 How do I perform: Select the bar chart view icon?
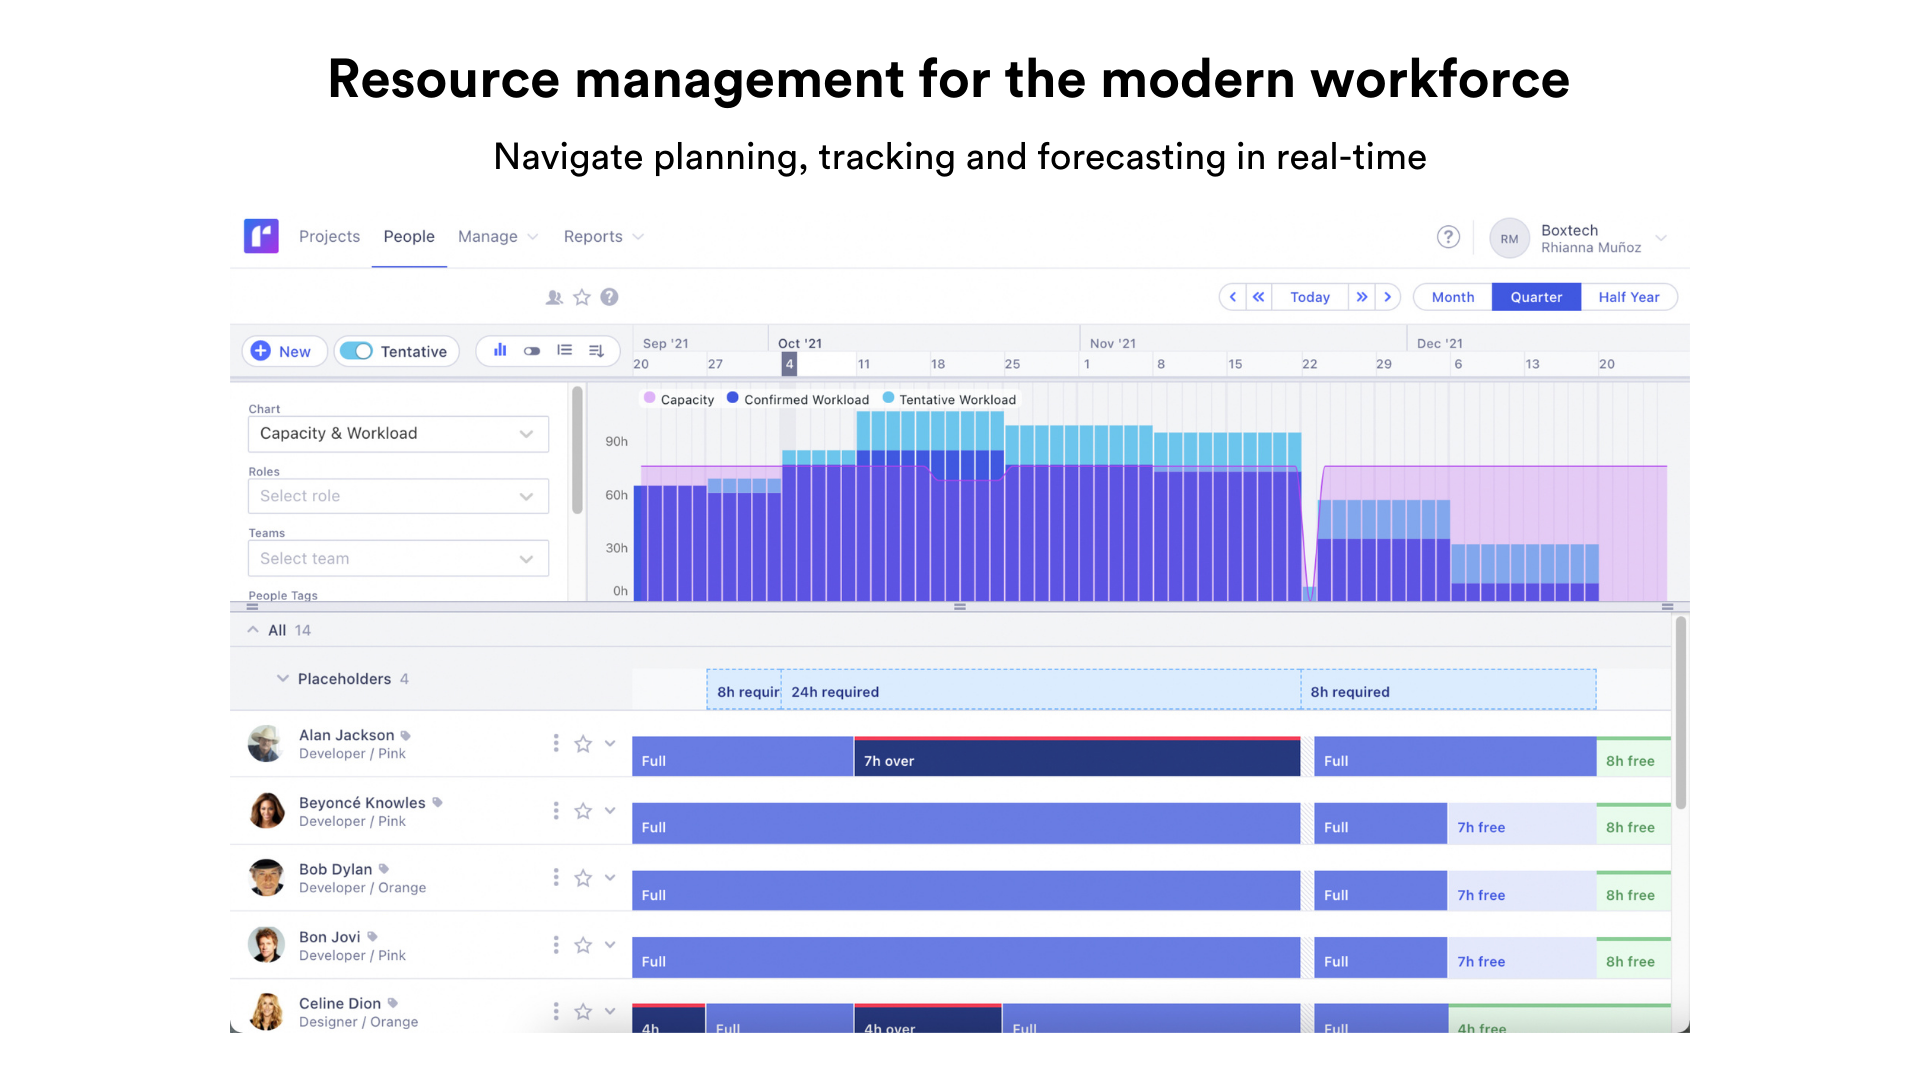(499, 351)
